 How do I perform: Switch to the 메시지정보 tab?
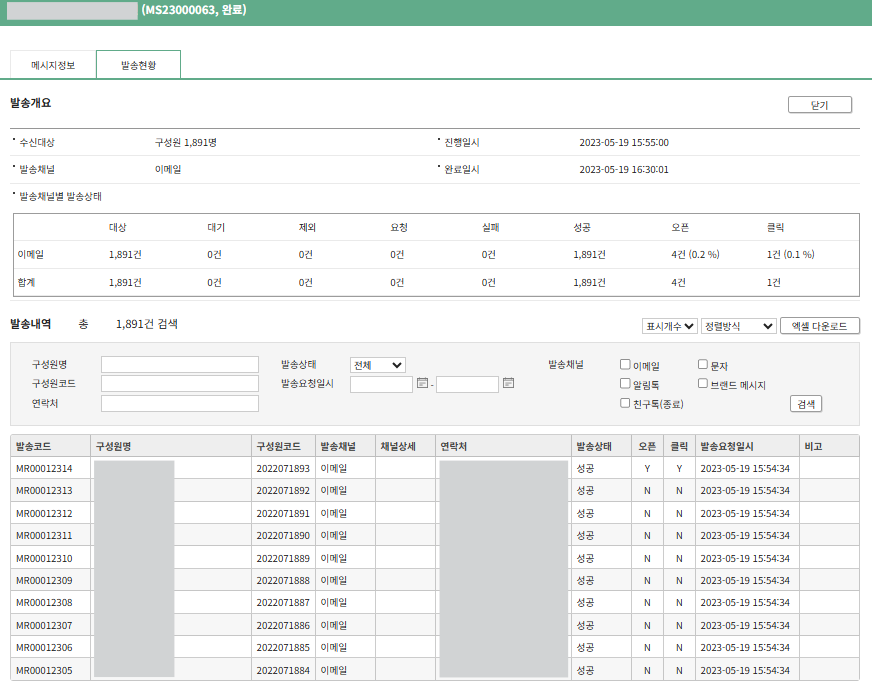point(53,65)
